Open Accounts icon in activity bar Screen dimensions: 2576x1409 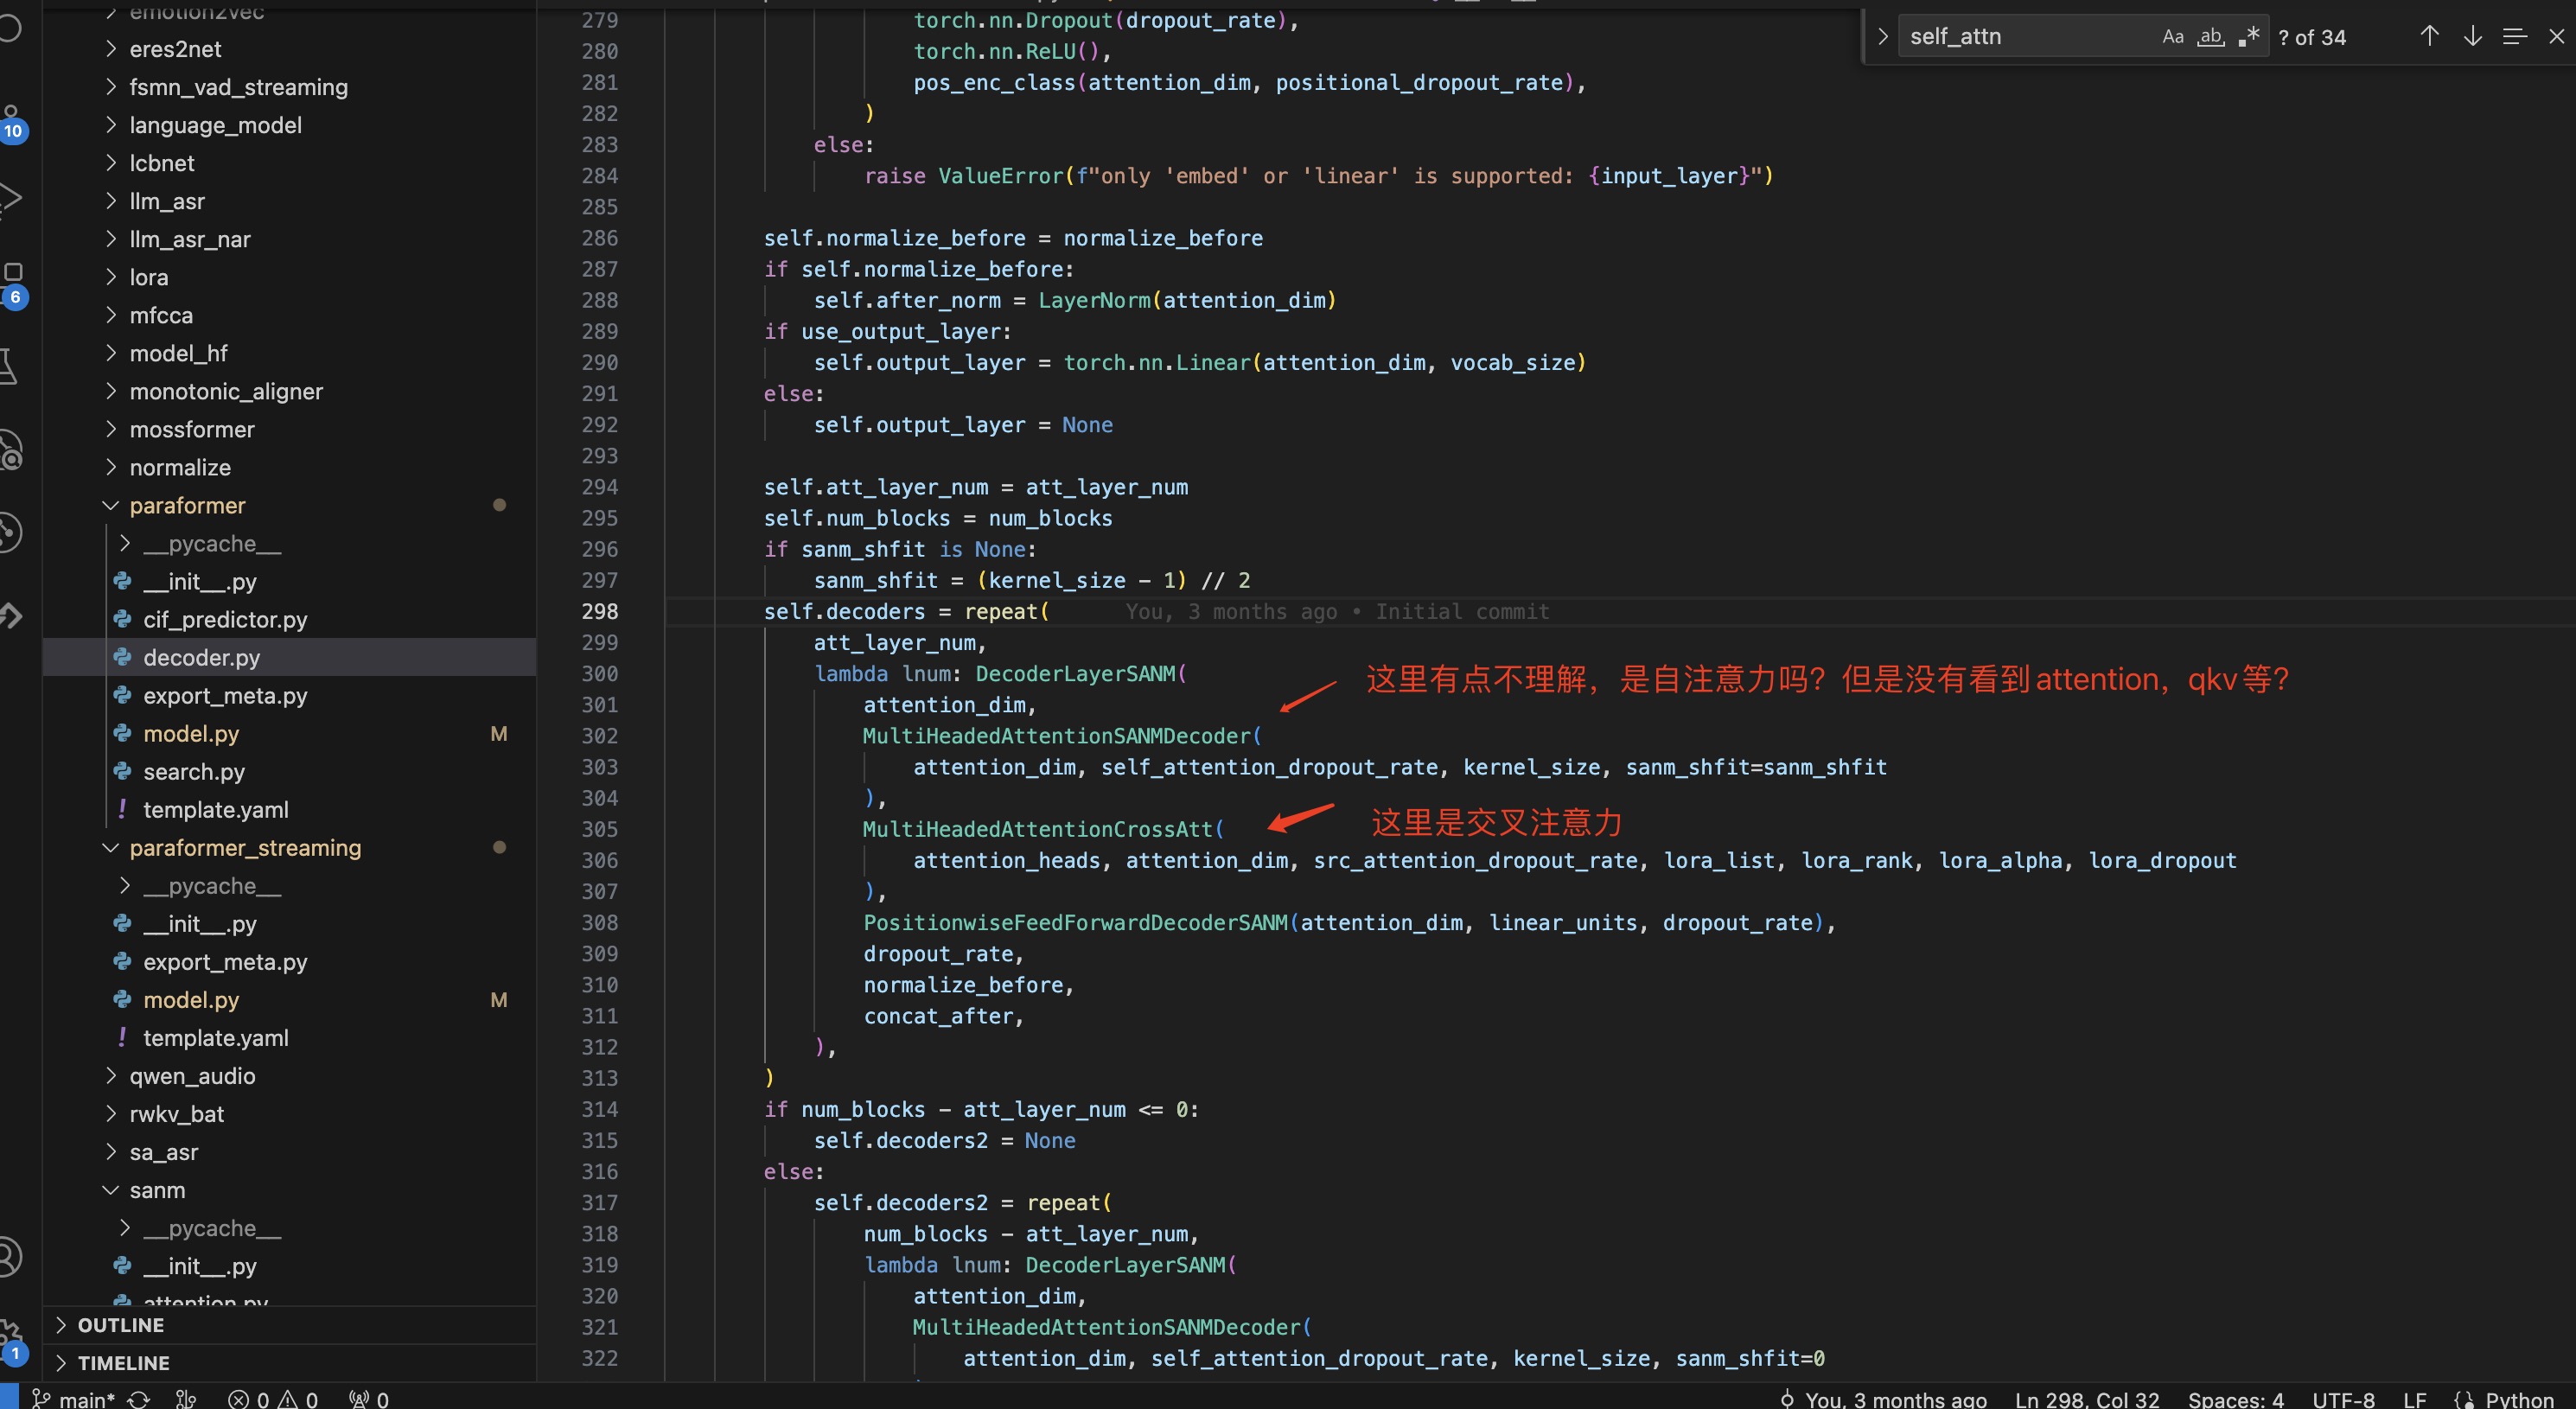pyautogui.click(x=10, y=1257)
